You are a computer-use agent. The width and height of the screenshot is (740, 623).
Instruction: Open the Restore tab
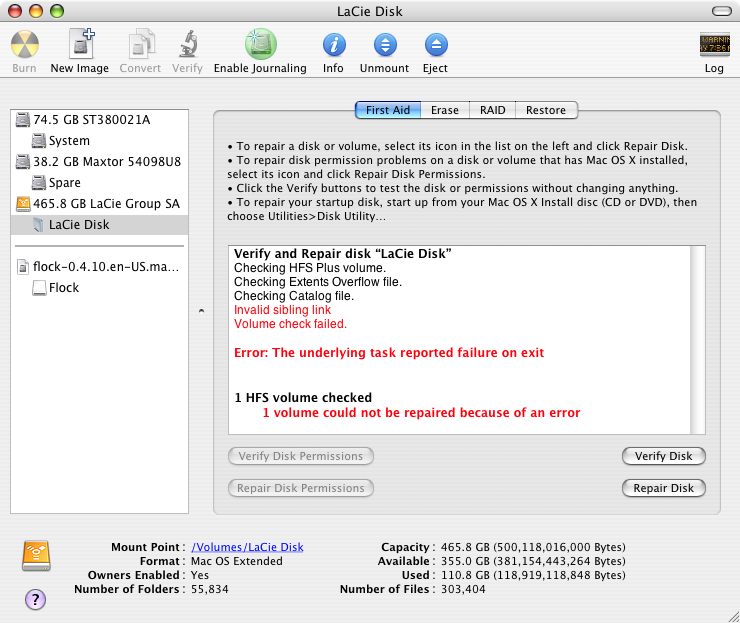pos(546,110)
